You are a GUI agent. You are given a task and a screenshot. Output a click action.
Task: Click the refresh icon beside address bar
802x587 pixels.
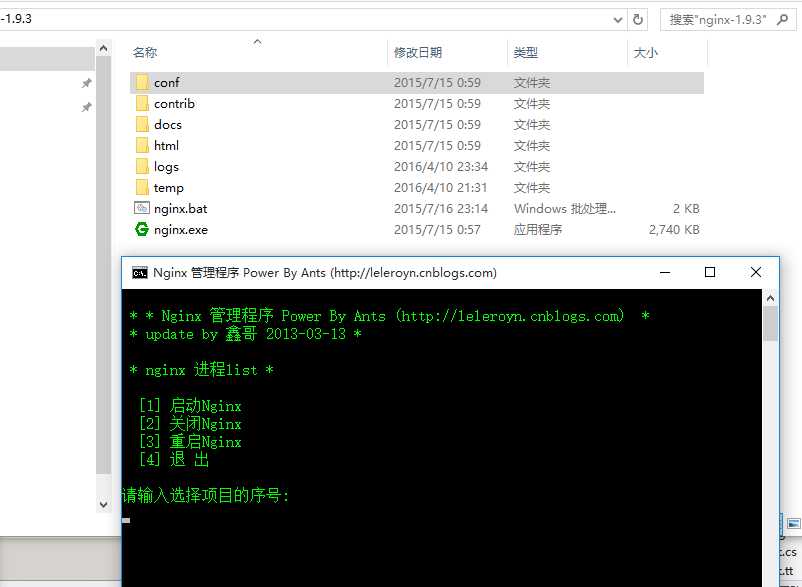click(x=638, y=19)
